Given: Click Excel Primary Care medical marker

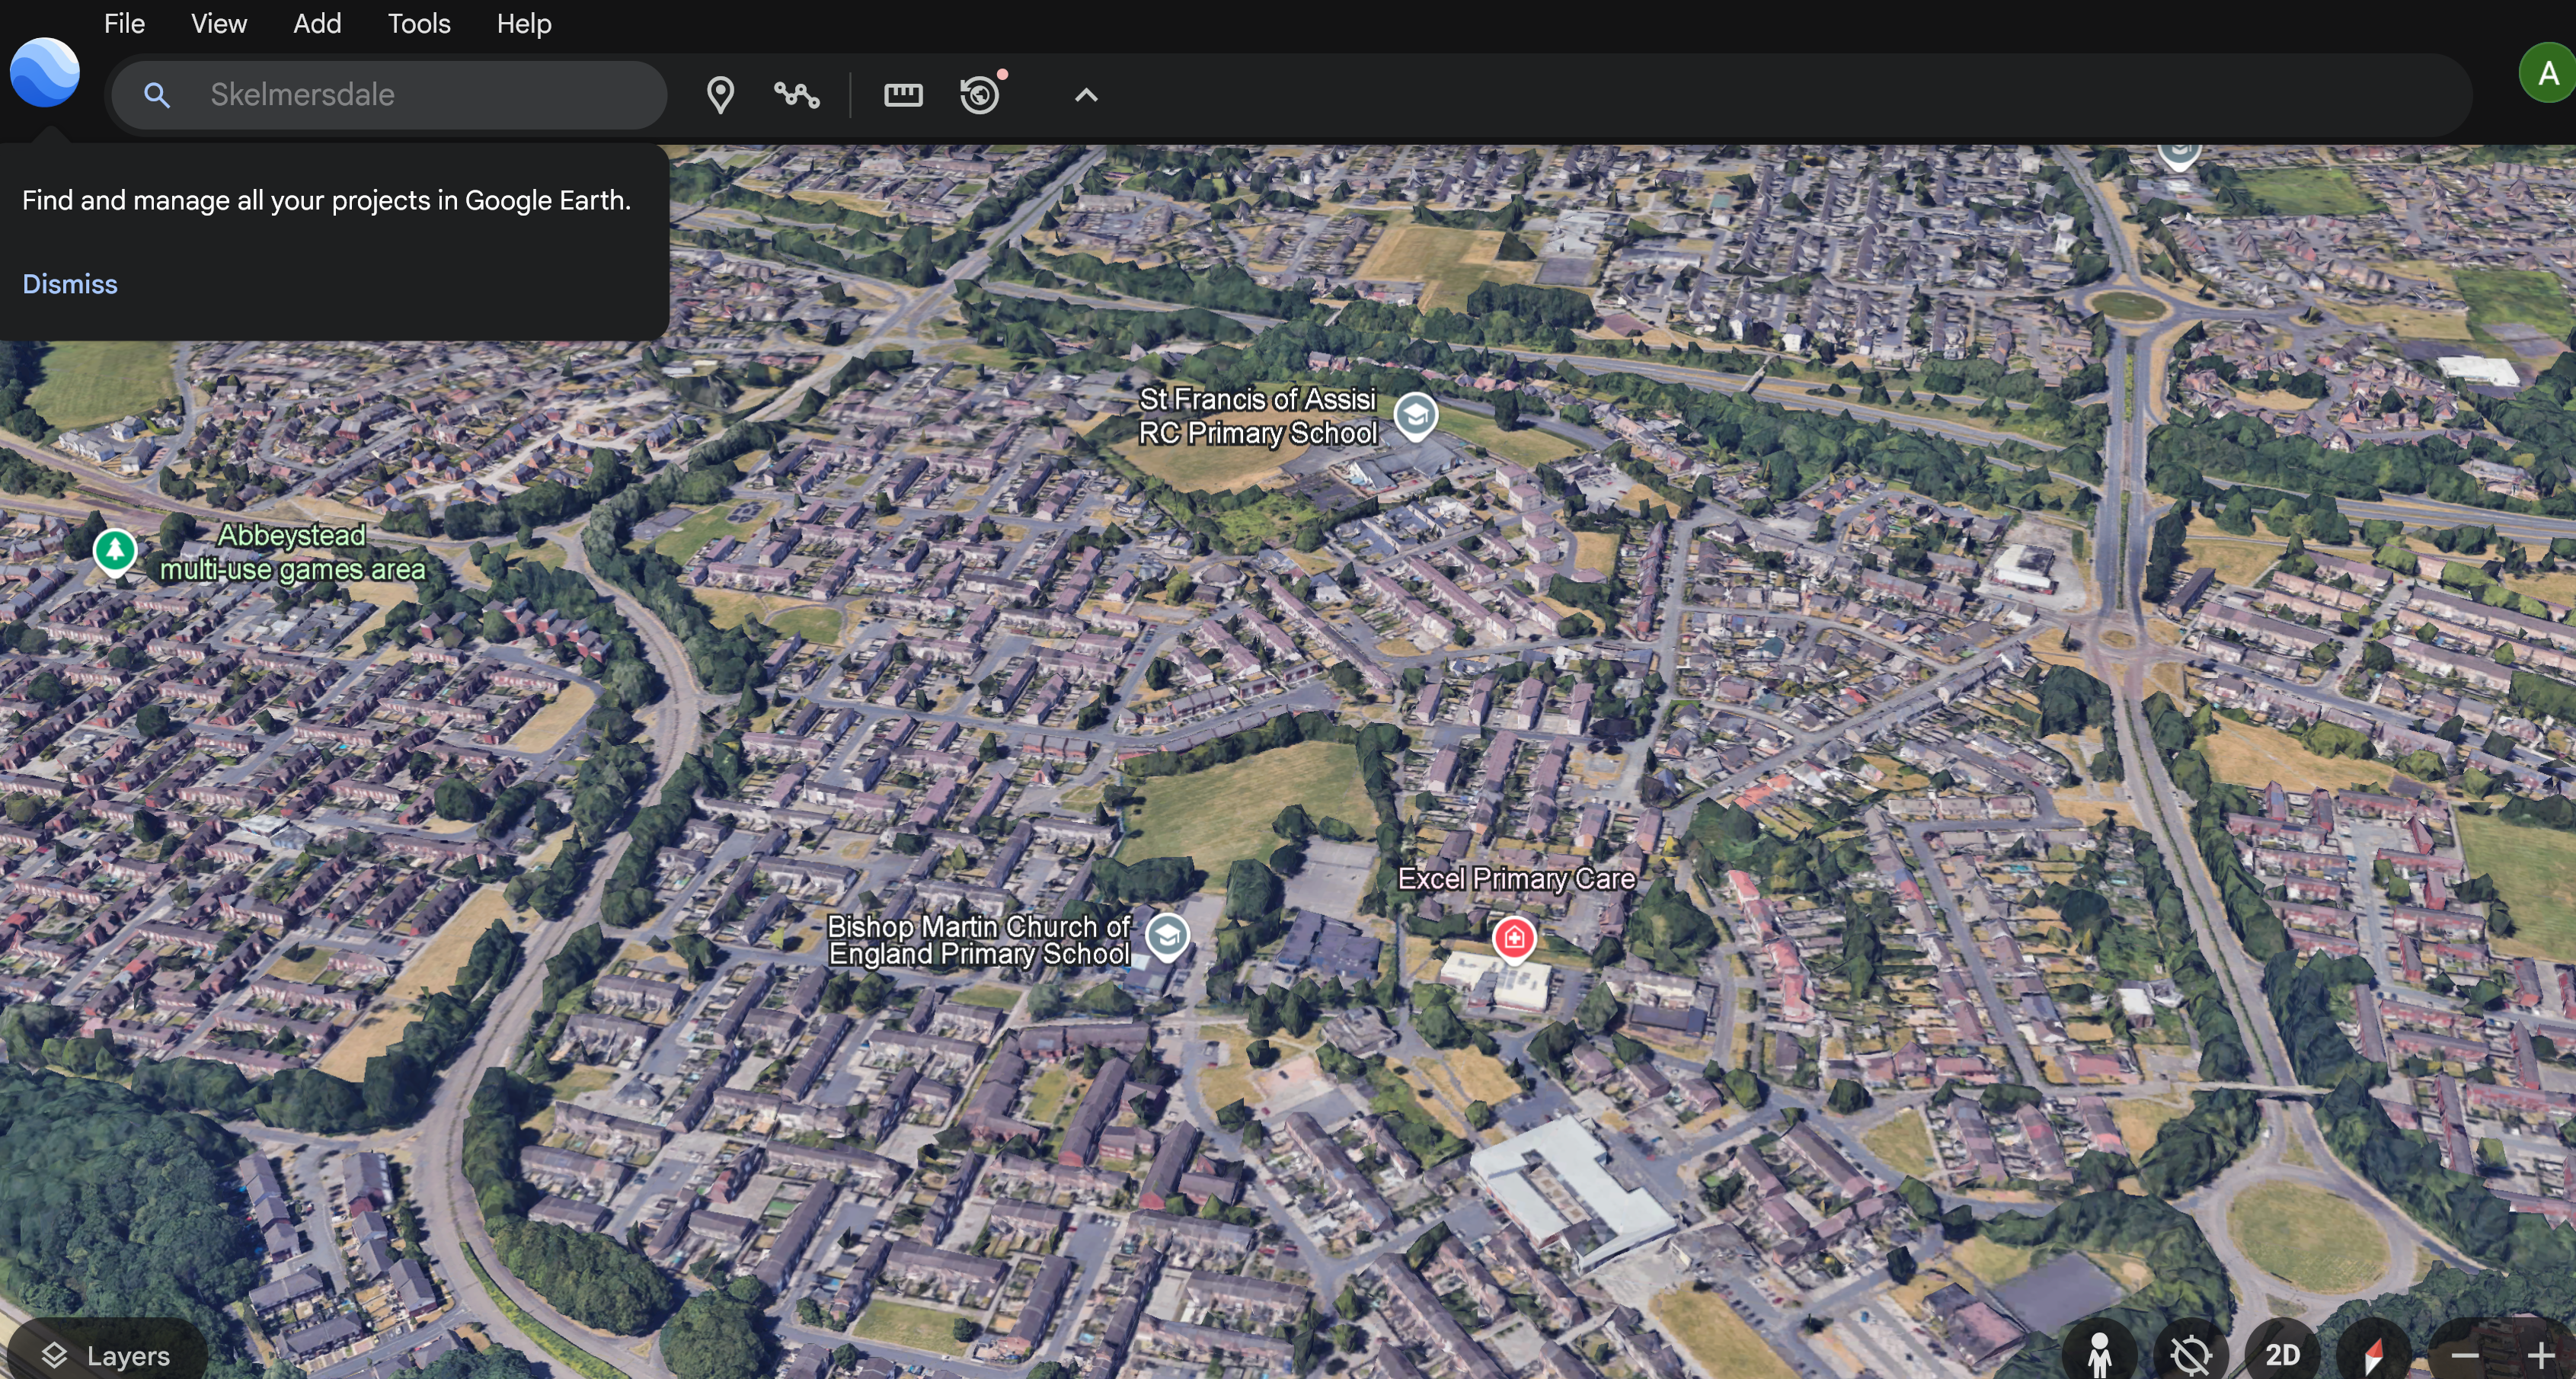Looking at the screenshot, I should click(1513, 938).
